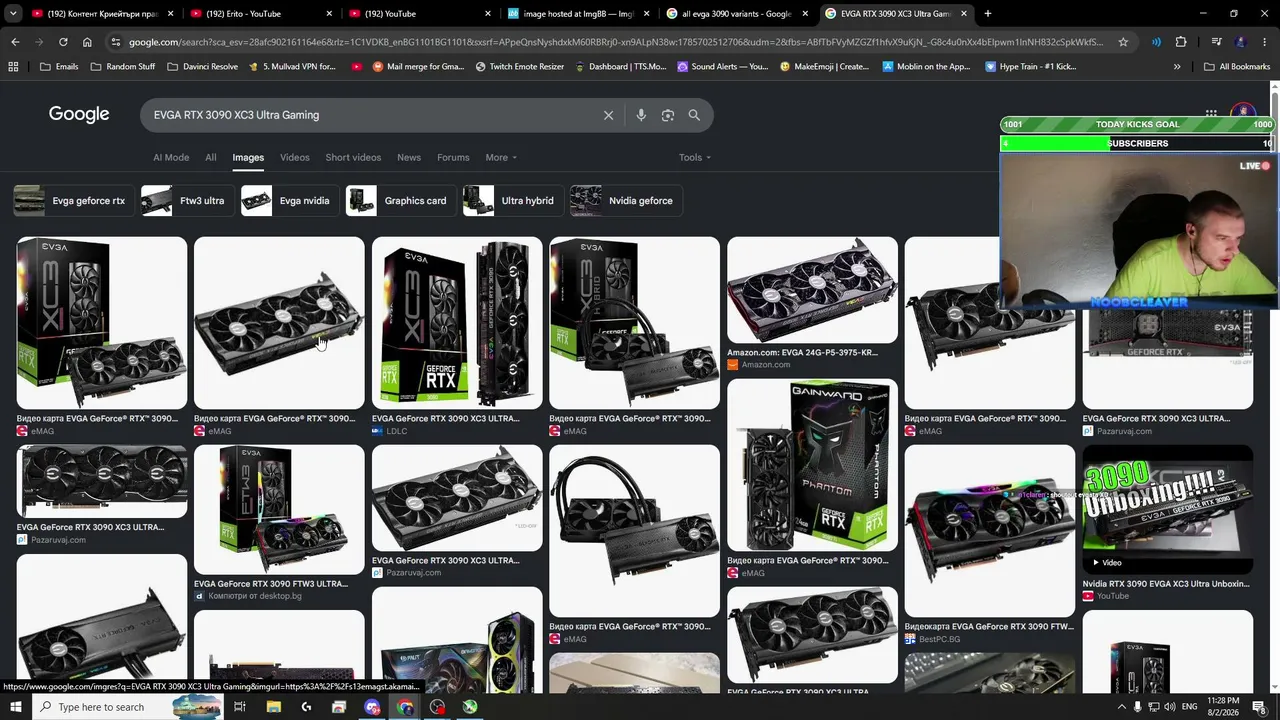Start a voice search with the microphone icon

coord(641,115)
